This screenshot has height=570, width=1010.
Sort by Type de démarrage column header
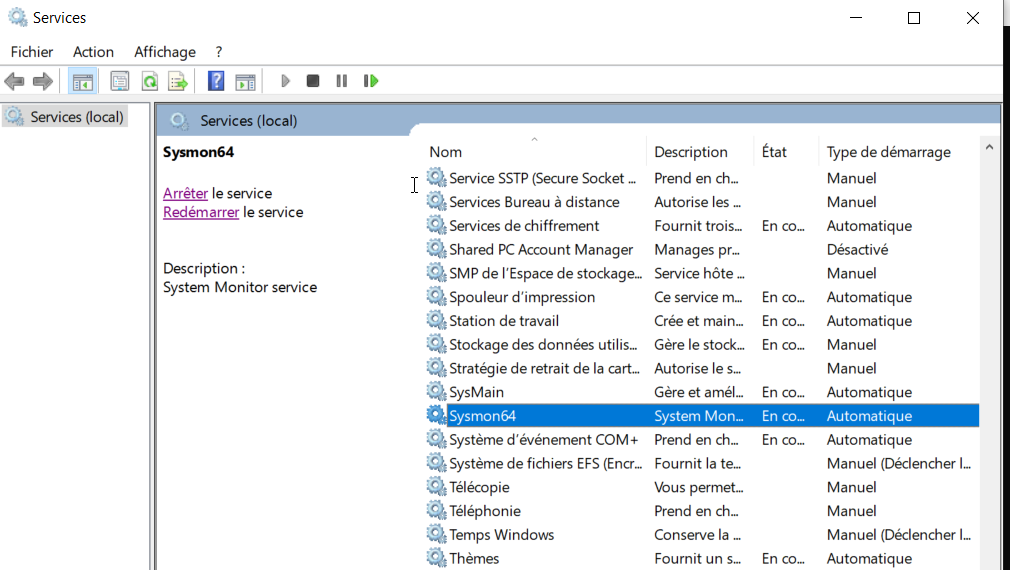888,152
